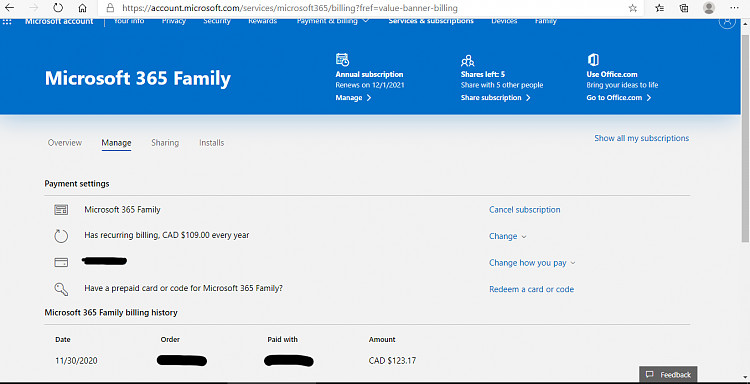Open Security in the top navigation
The height and width of the screenshot is (384, 750).
(x=217, y=21)
